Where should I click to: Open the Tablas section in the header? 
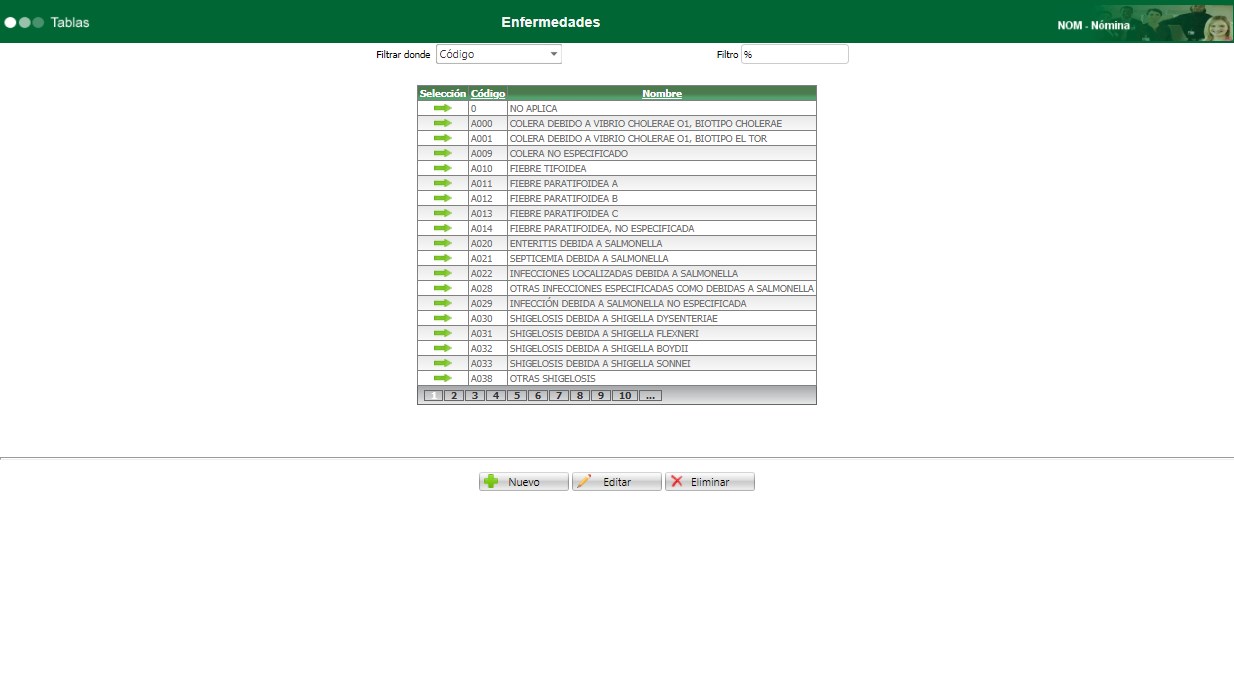tap(70, 21)
